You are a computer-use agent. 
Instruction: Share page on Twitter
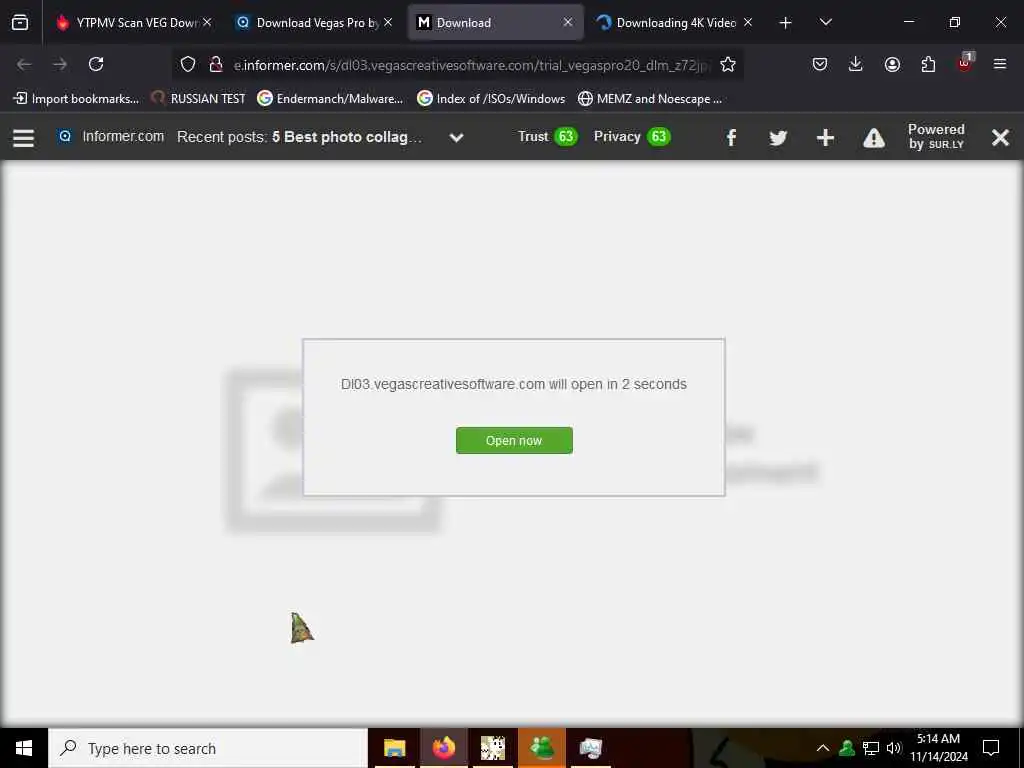pyautogui.click(x=778, y=138)
